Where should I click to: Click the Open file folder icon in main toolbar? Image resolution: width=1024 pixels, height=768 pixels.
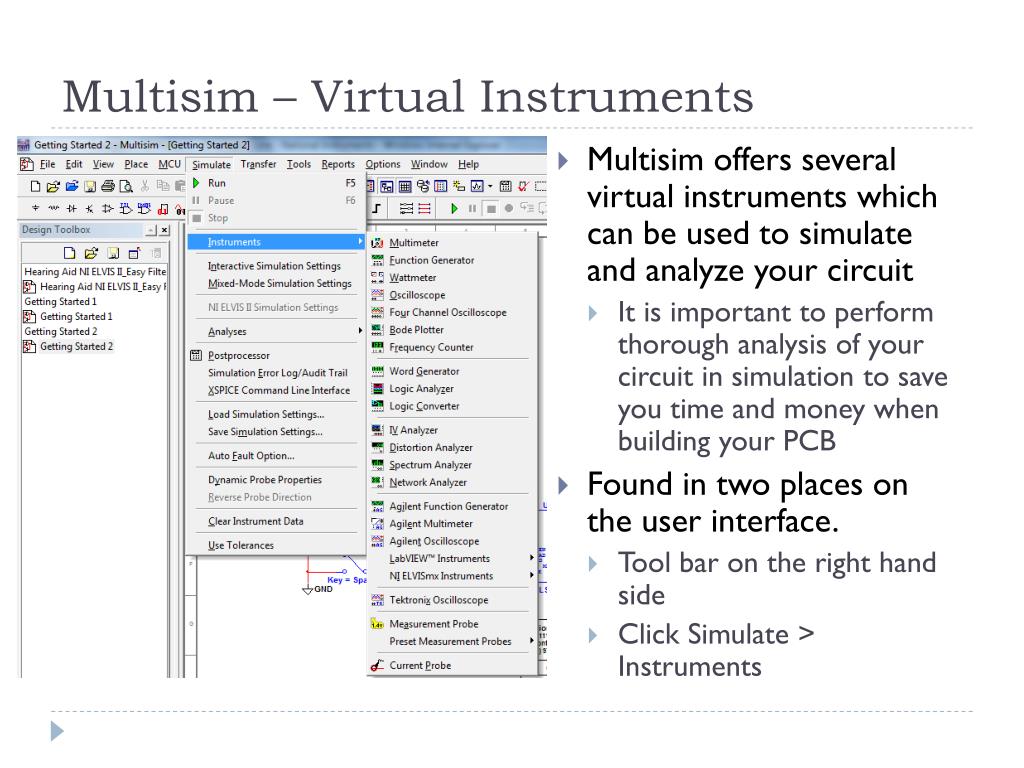pyautogui.click(x=53, y=186)
